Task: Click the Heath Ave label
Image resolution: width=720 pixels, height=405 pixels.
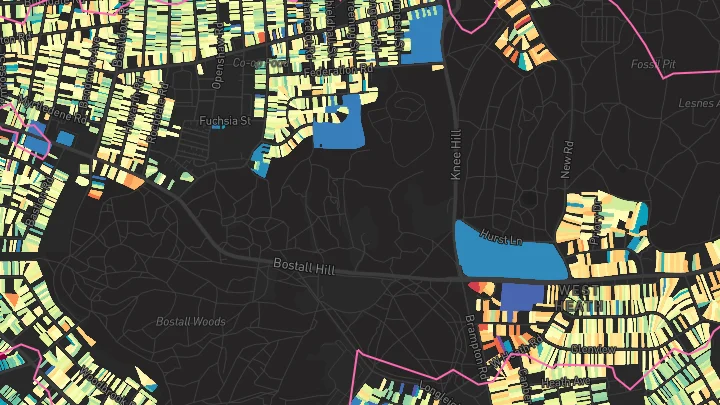Action: [565, 382]
